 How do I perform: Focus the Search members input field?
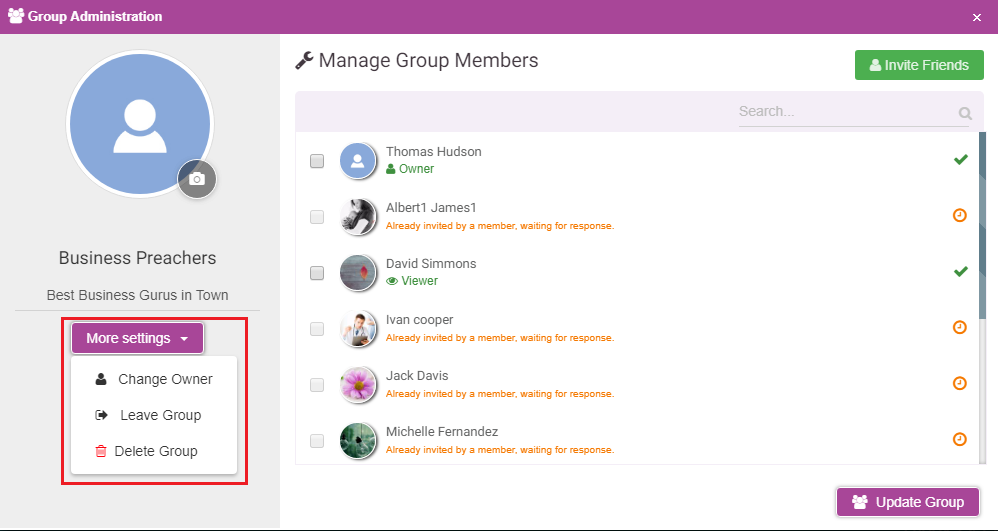click(847, 112)
